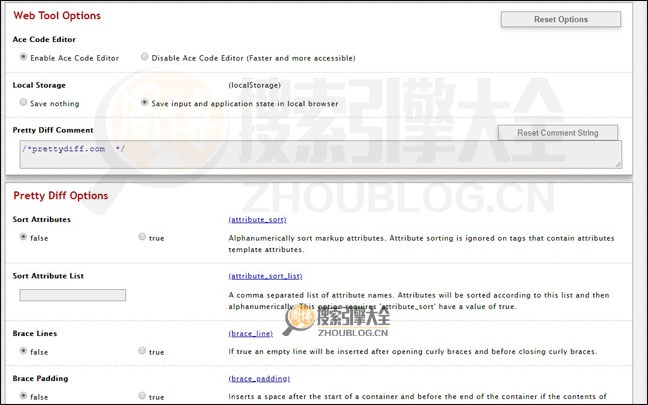Click the Local Storage label
The image size is (648, 405).
[x=39, y=85]
